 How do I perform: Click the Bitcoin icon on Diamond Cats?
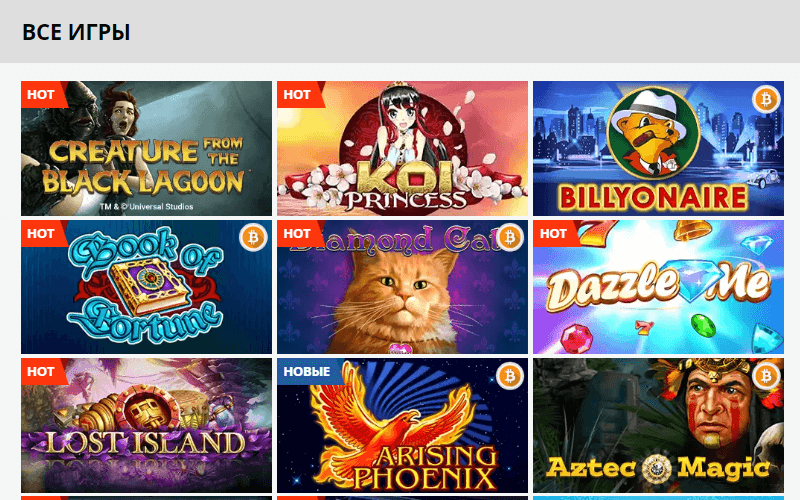[510, 237]
